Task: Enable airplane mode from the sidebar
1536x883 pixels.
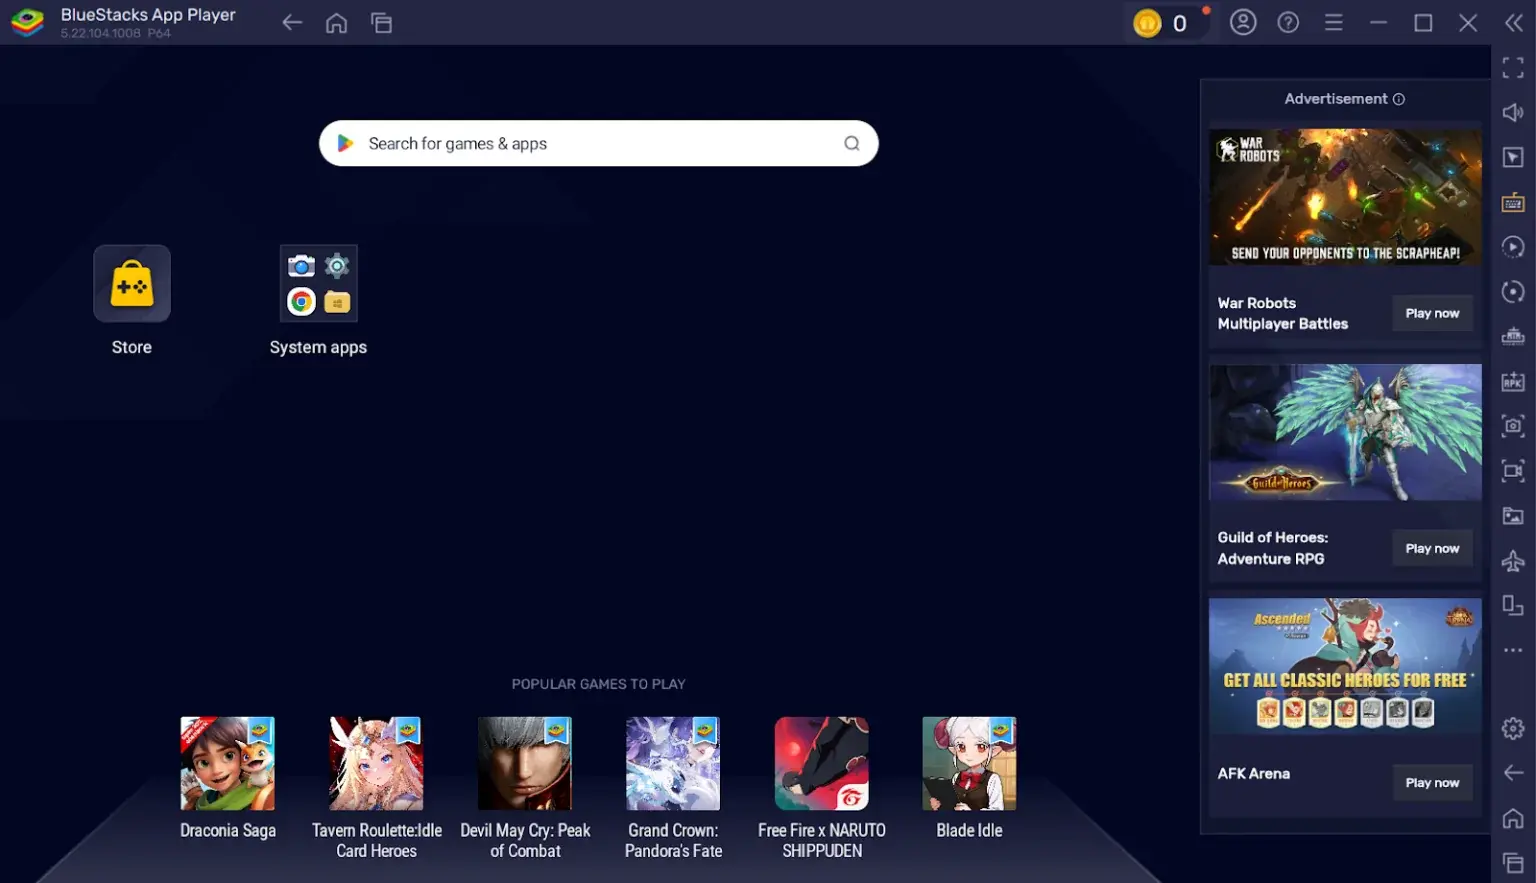Action: [1513, 561]
